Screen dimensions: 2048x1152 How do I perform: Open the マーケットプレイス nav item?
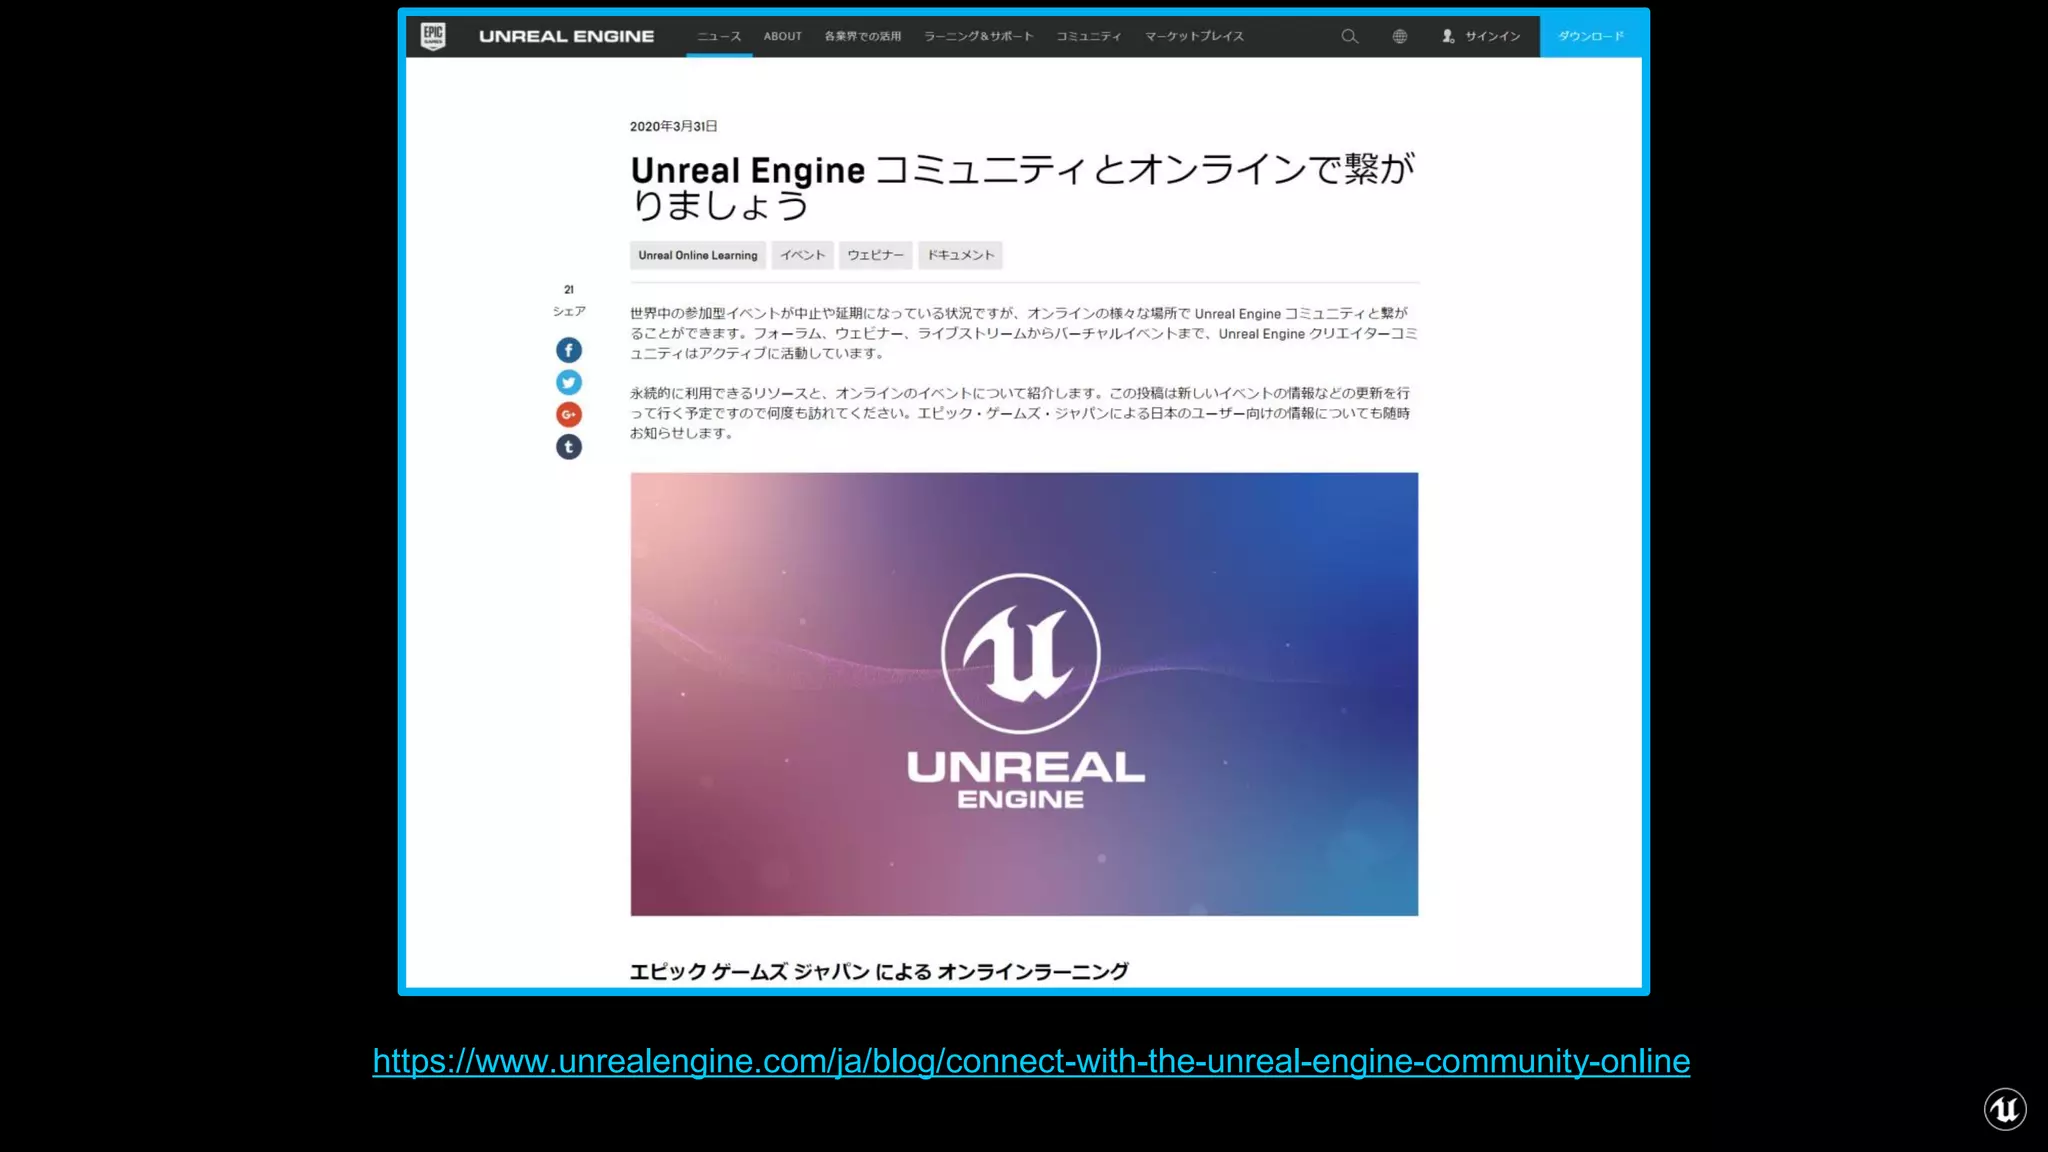click(x=1194, y=36)
